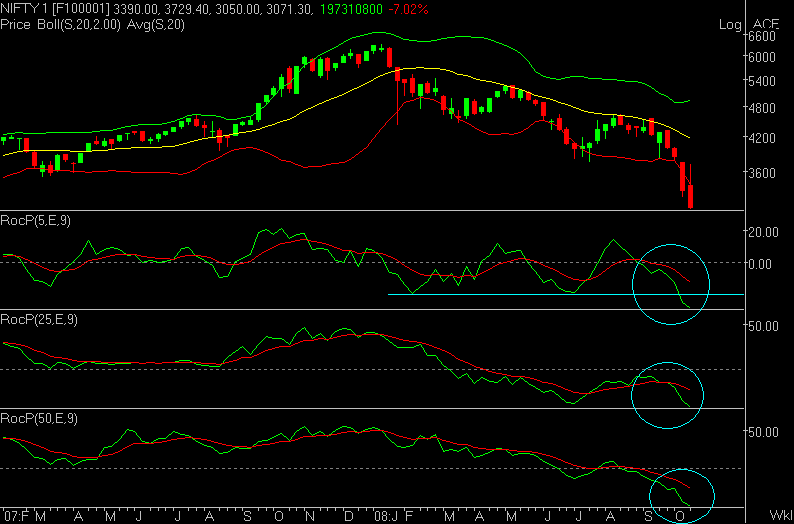Image resolution: width=794 pixels, height=524 pixels.
Task: Click the green volume figure 197310800
Action: pyautogui.click(x=353, y=9)
